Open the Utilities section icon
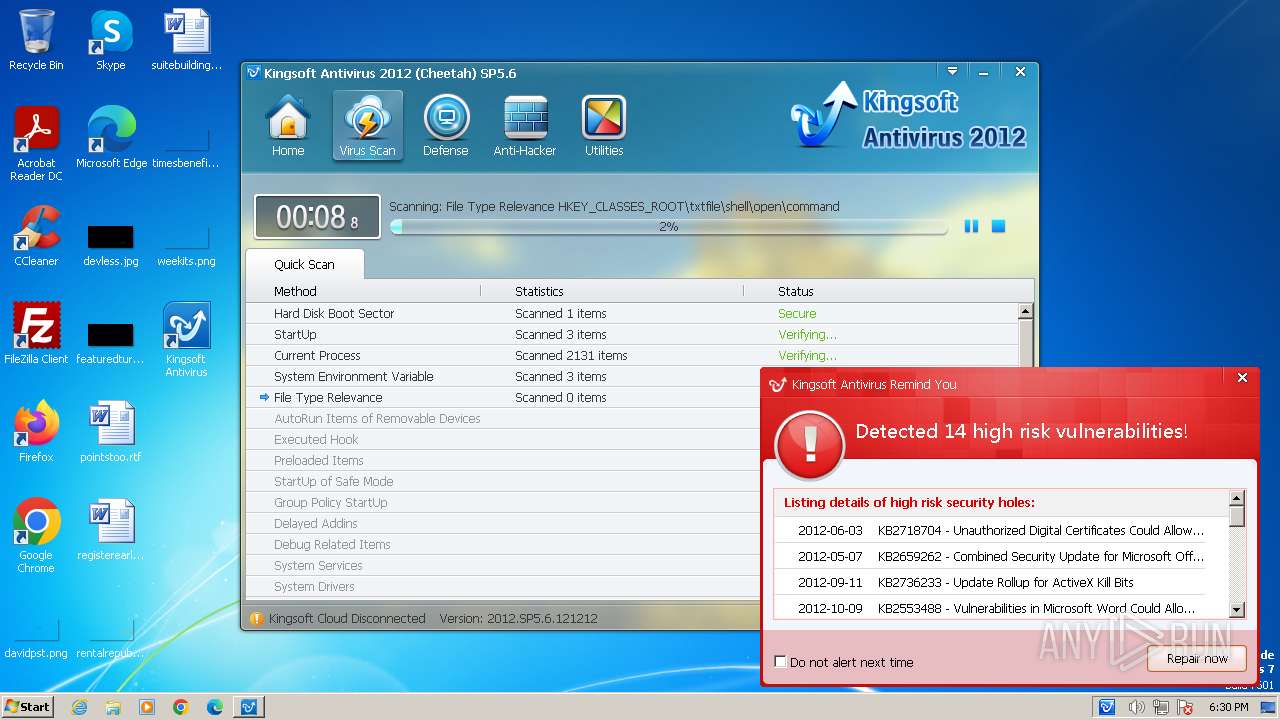This screenshot has width=1280, height=720. 604,126
